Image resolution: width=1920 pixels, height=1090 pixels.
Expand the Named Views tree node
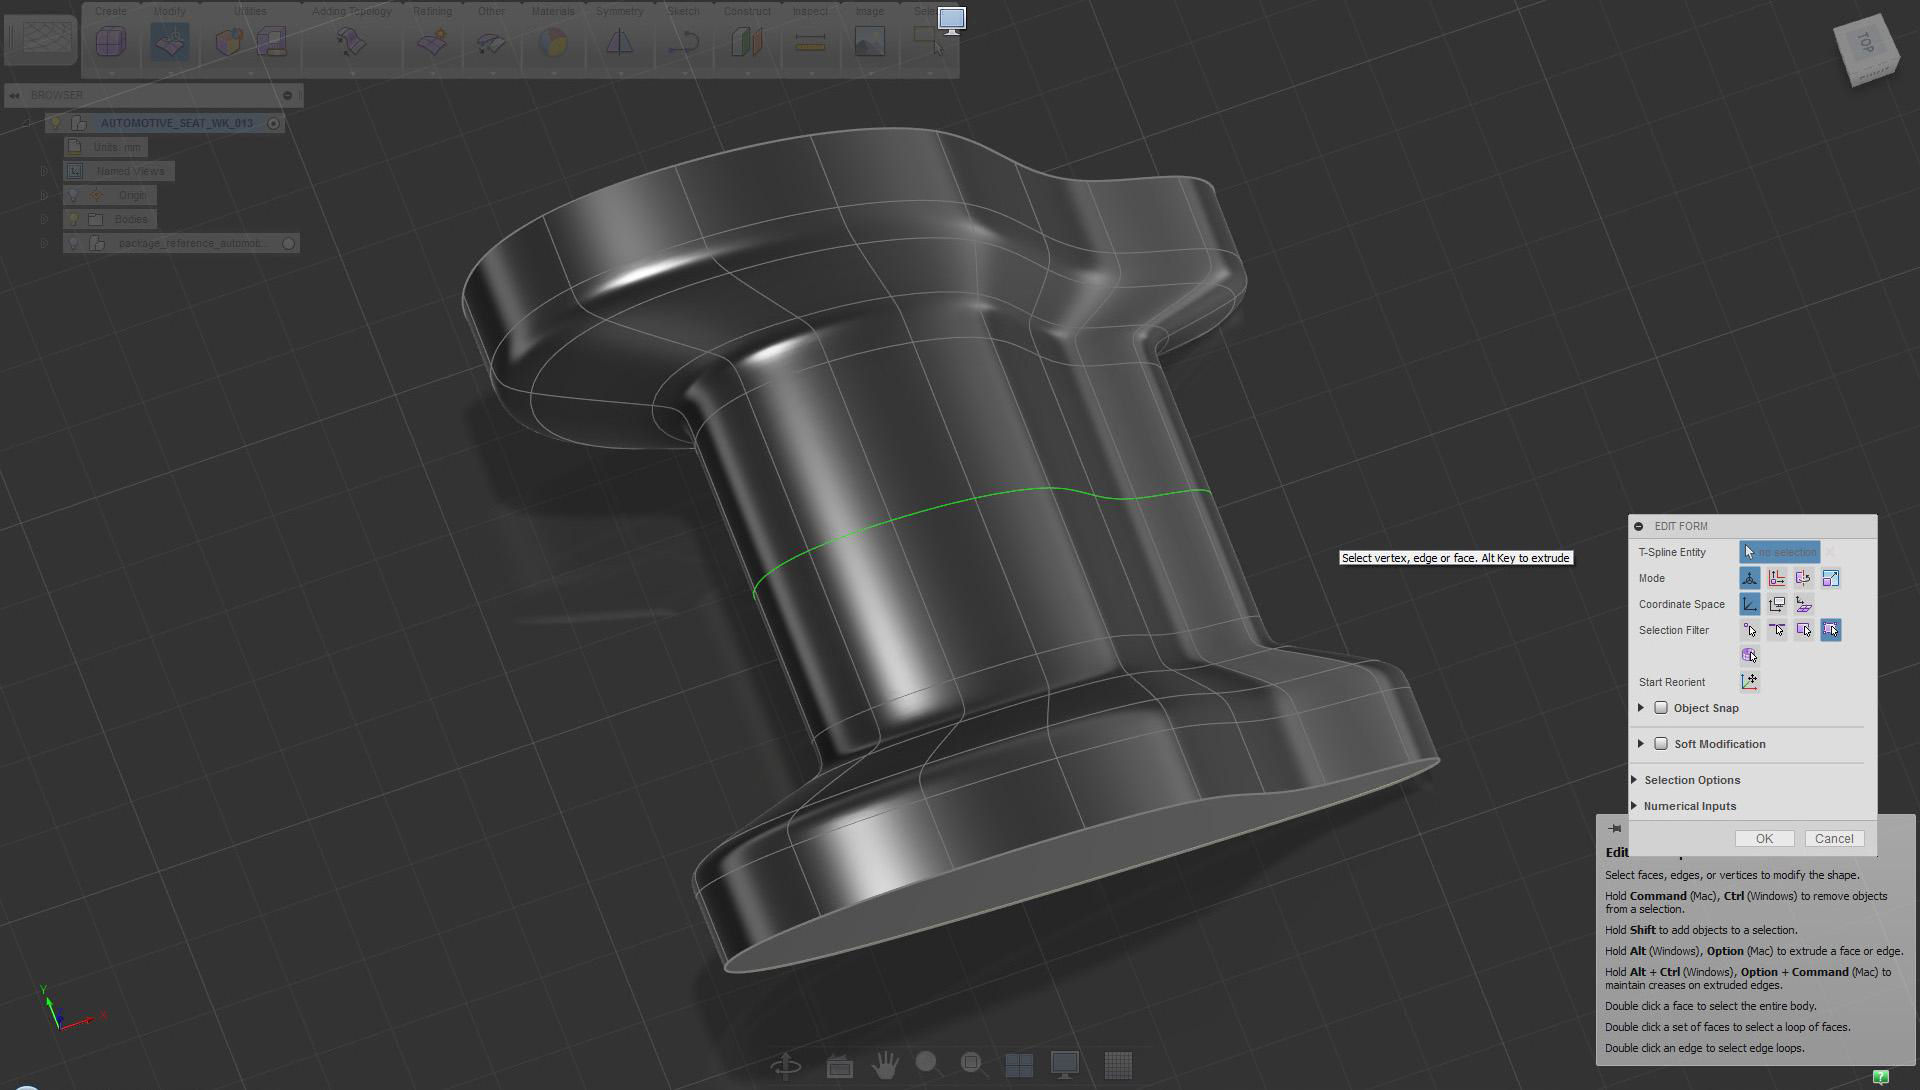(44, 171)
